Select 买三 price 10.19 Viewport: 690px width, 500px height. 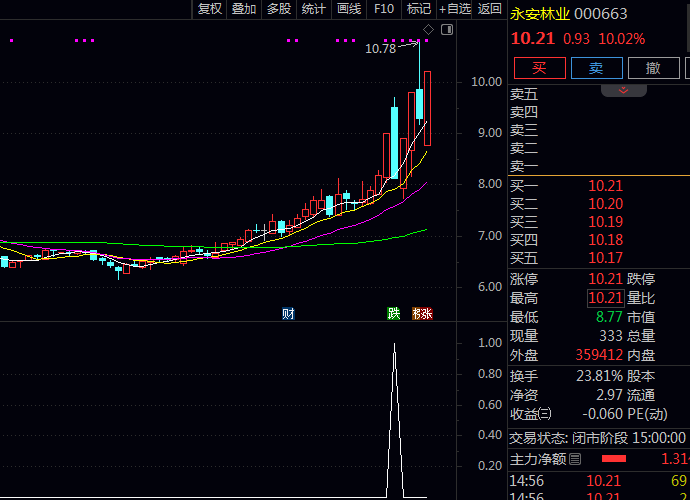(x=606, y=222)
